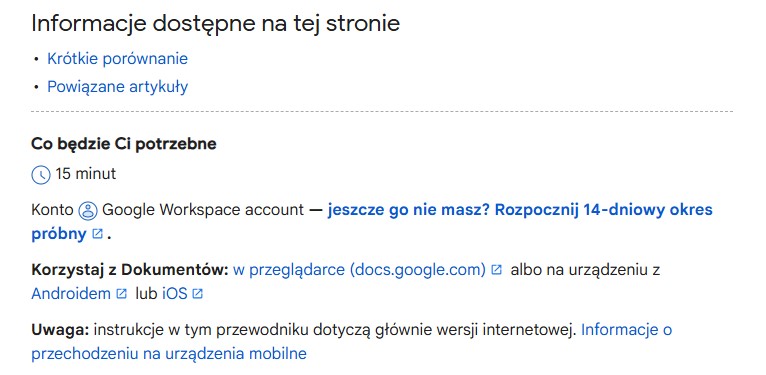Click the account person icon after Konto
The width and height of the screenshot is (766, 375).
[x=88, y=210]
